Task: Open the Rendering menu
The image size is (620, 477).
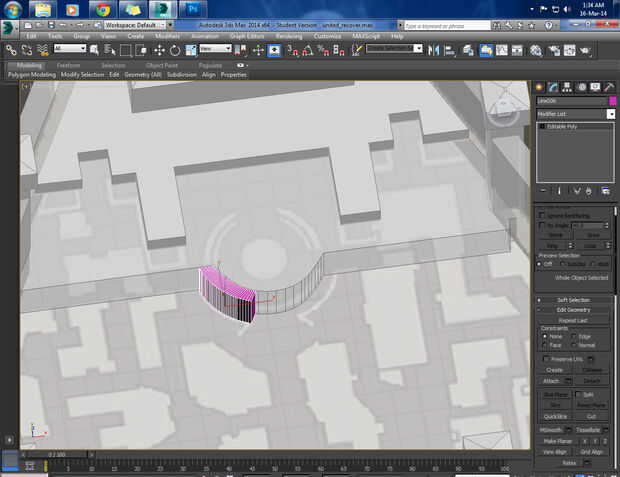Action: [x=288, y=36]
